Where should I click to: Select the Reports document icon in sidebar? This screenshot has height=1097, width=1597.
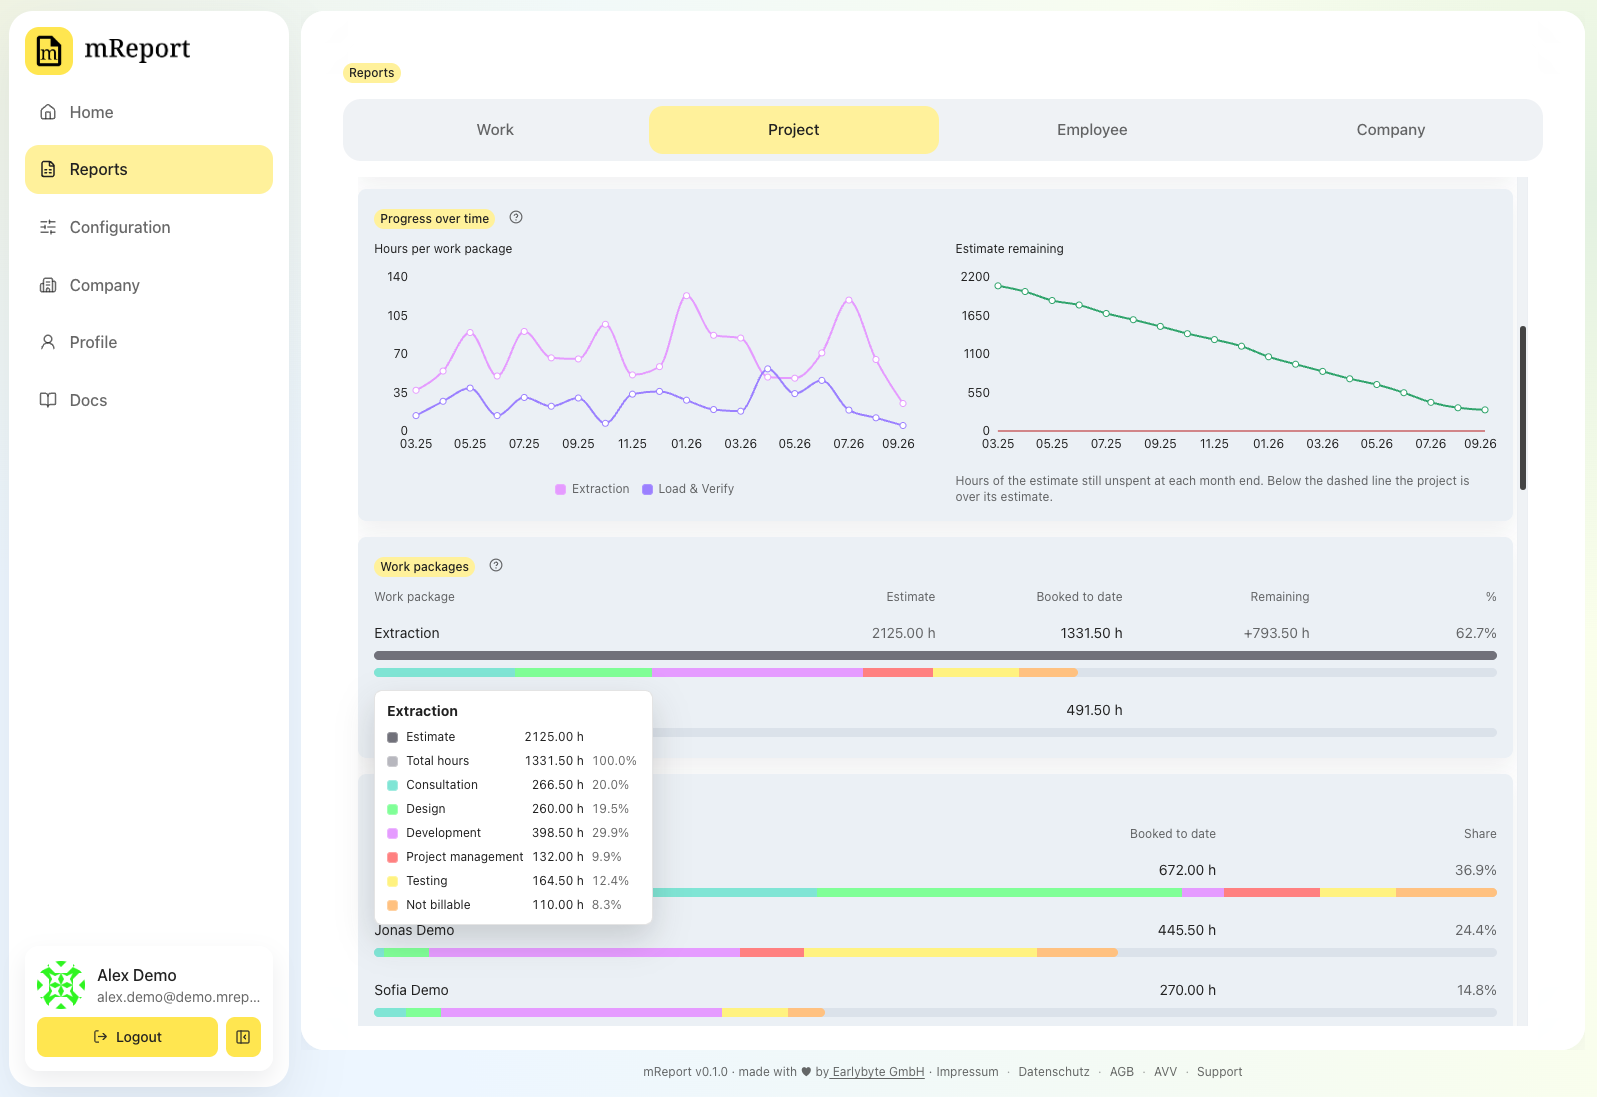[48, 169]
